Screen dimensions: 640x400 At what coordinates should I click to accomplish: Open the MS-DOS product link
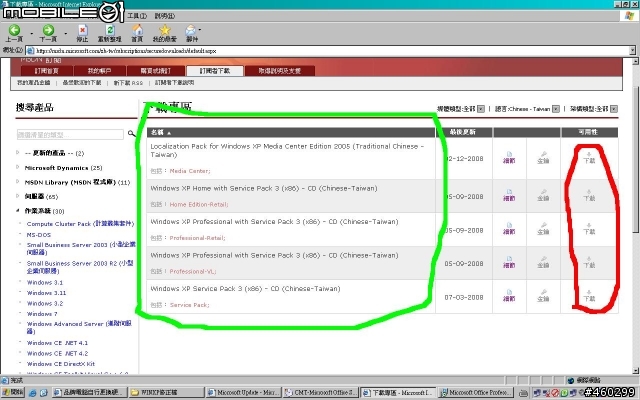coord(39,235)
